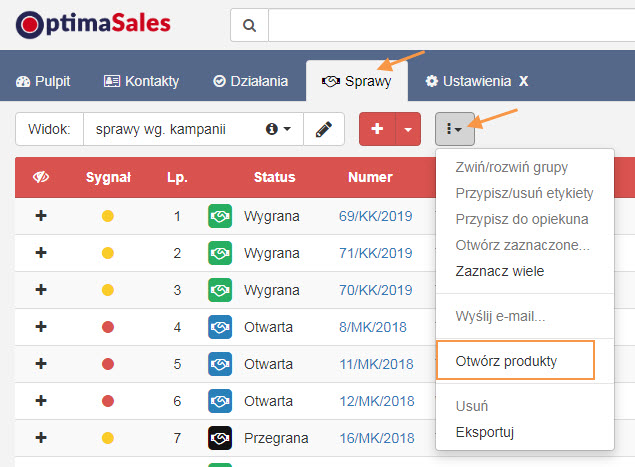Click the info icon in the Widok selector
Viewport: 635px width, 467px height.
point(271,129)
